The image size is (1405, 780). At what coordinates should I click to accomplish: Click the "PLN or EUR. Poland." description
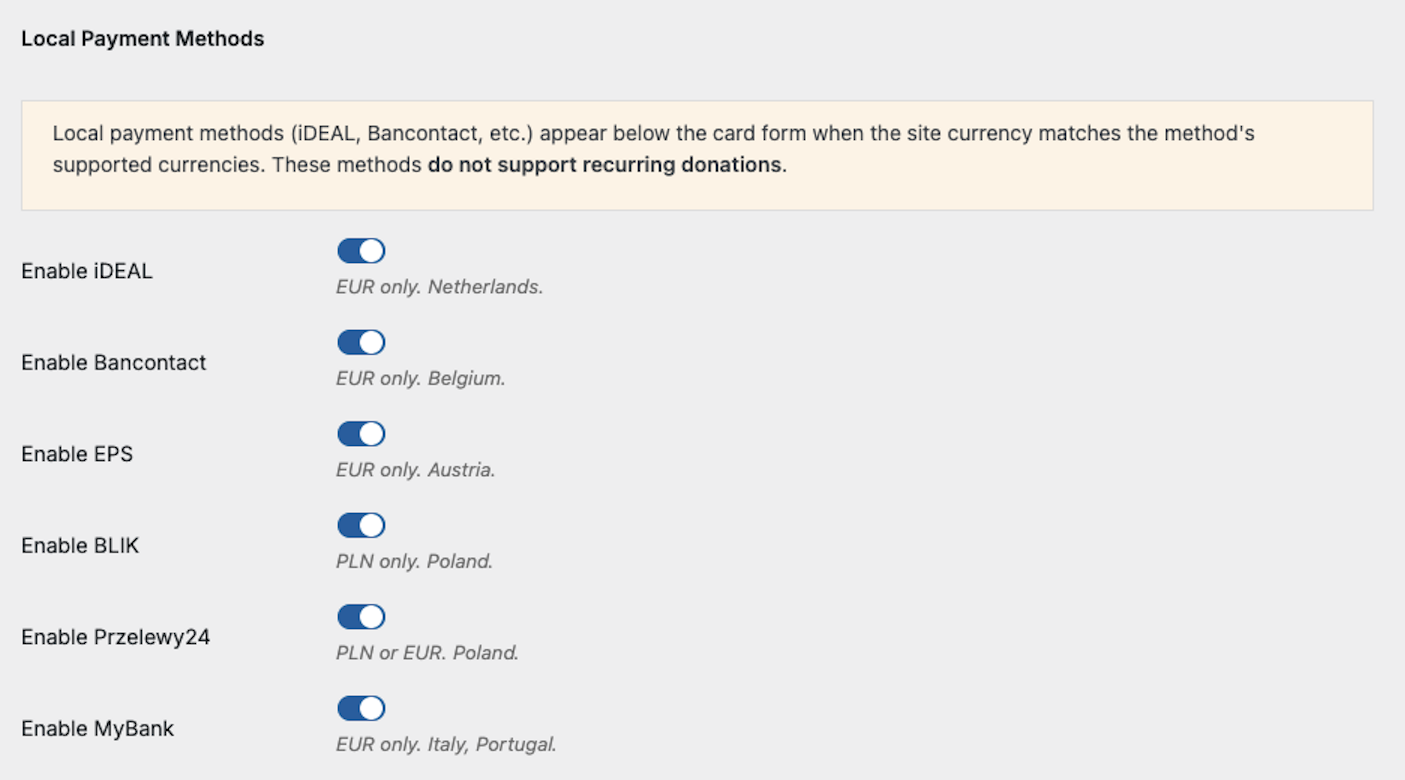(x=427, y=653)
